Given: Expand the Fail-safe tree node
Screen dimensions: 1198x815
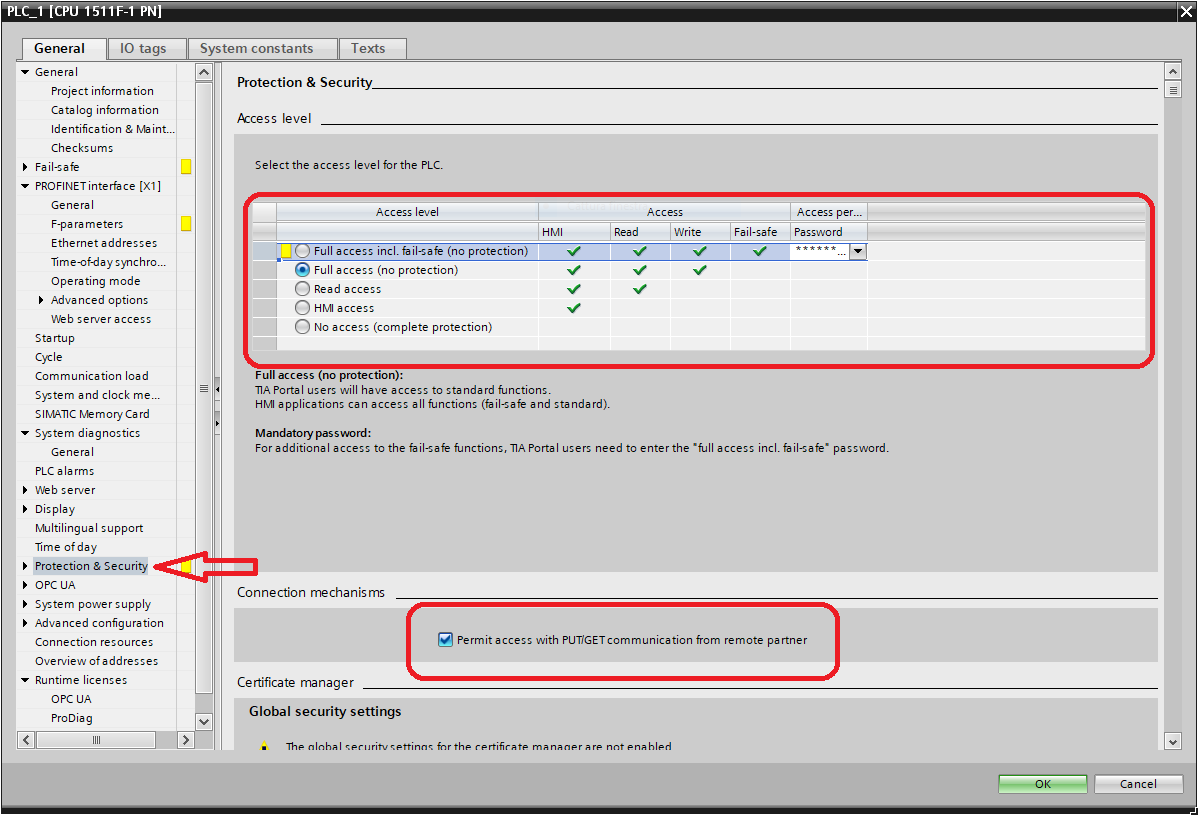Looking at the screenshot, I should click(25, 167).
